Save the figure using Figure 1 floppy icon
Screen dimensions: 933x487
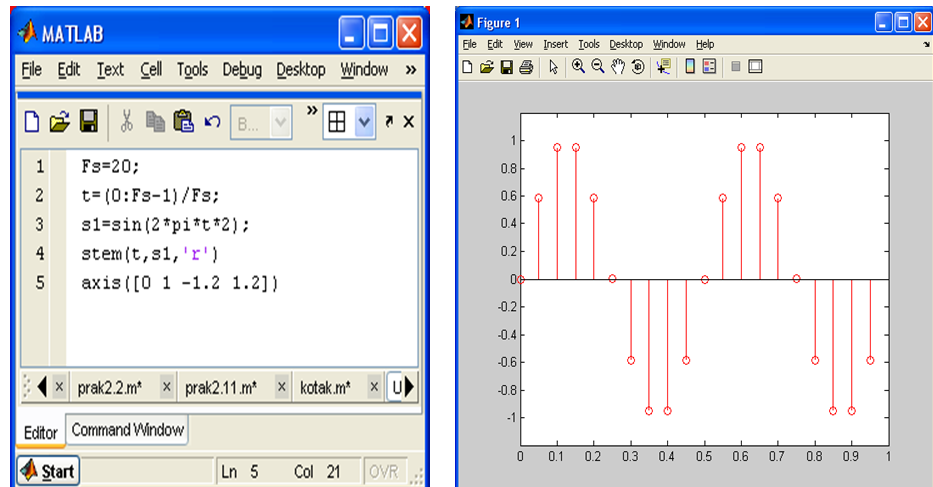pyautogui.click(x=506, y=67)
